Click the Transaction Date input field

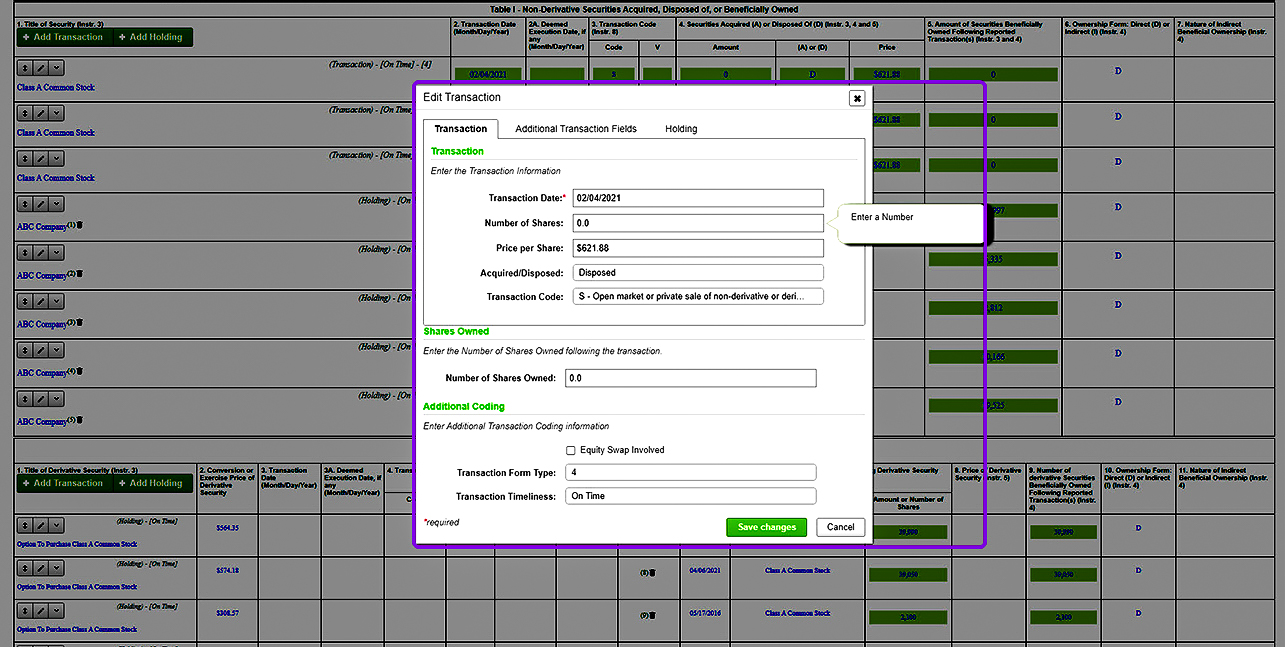pos(698,198)
